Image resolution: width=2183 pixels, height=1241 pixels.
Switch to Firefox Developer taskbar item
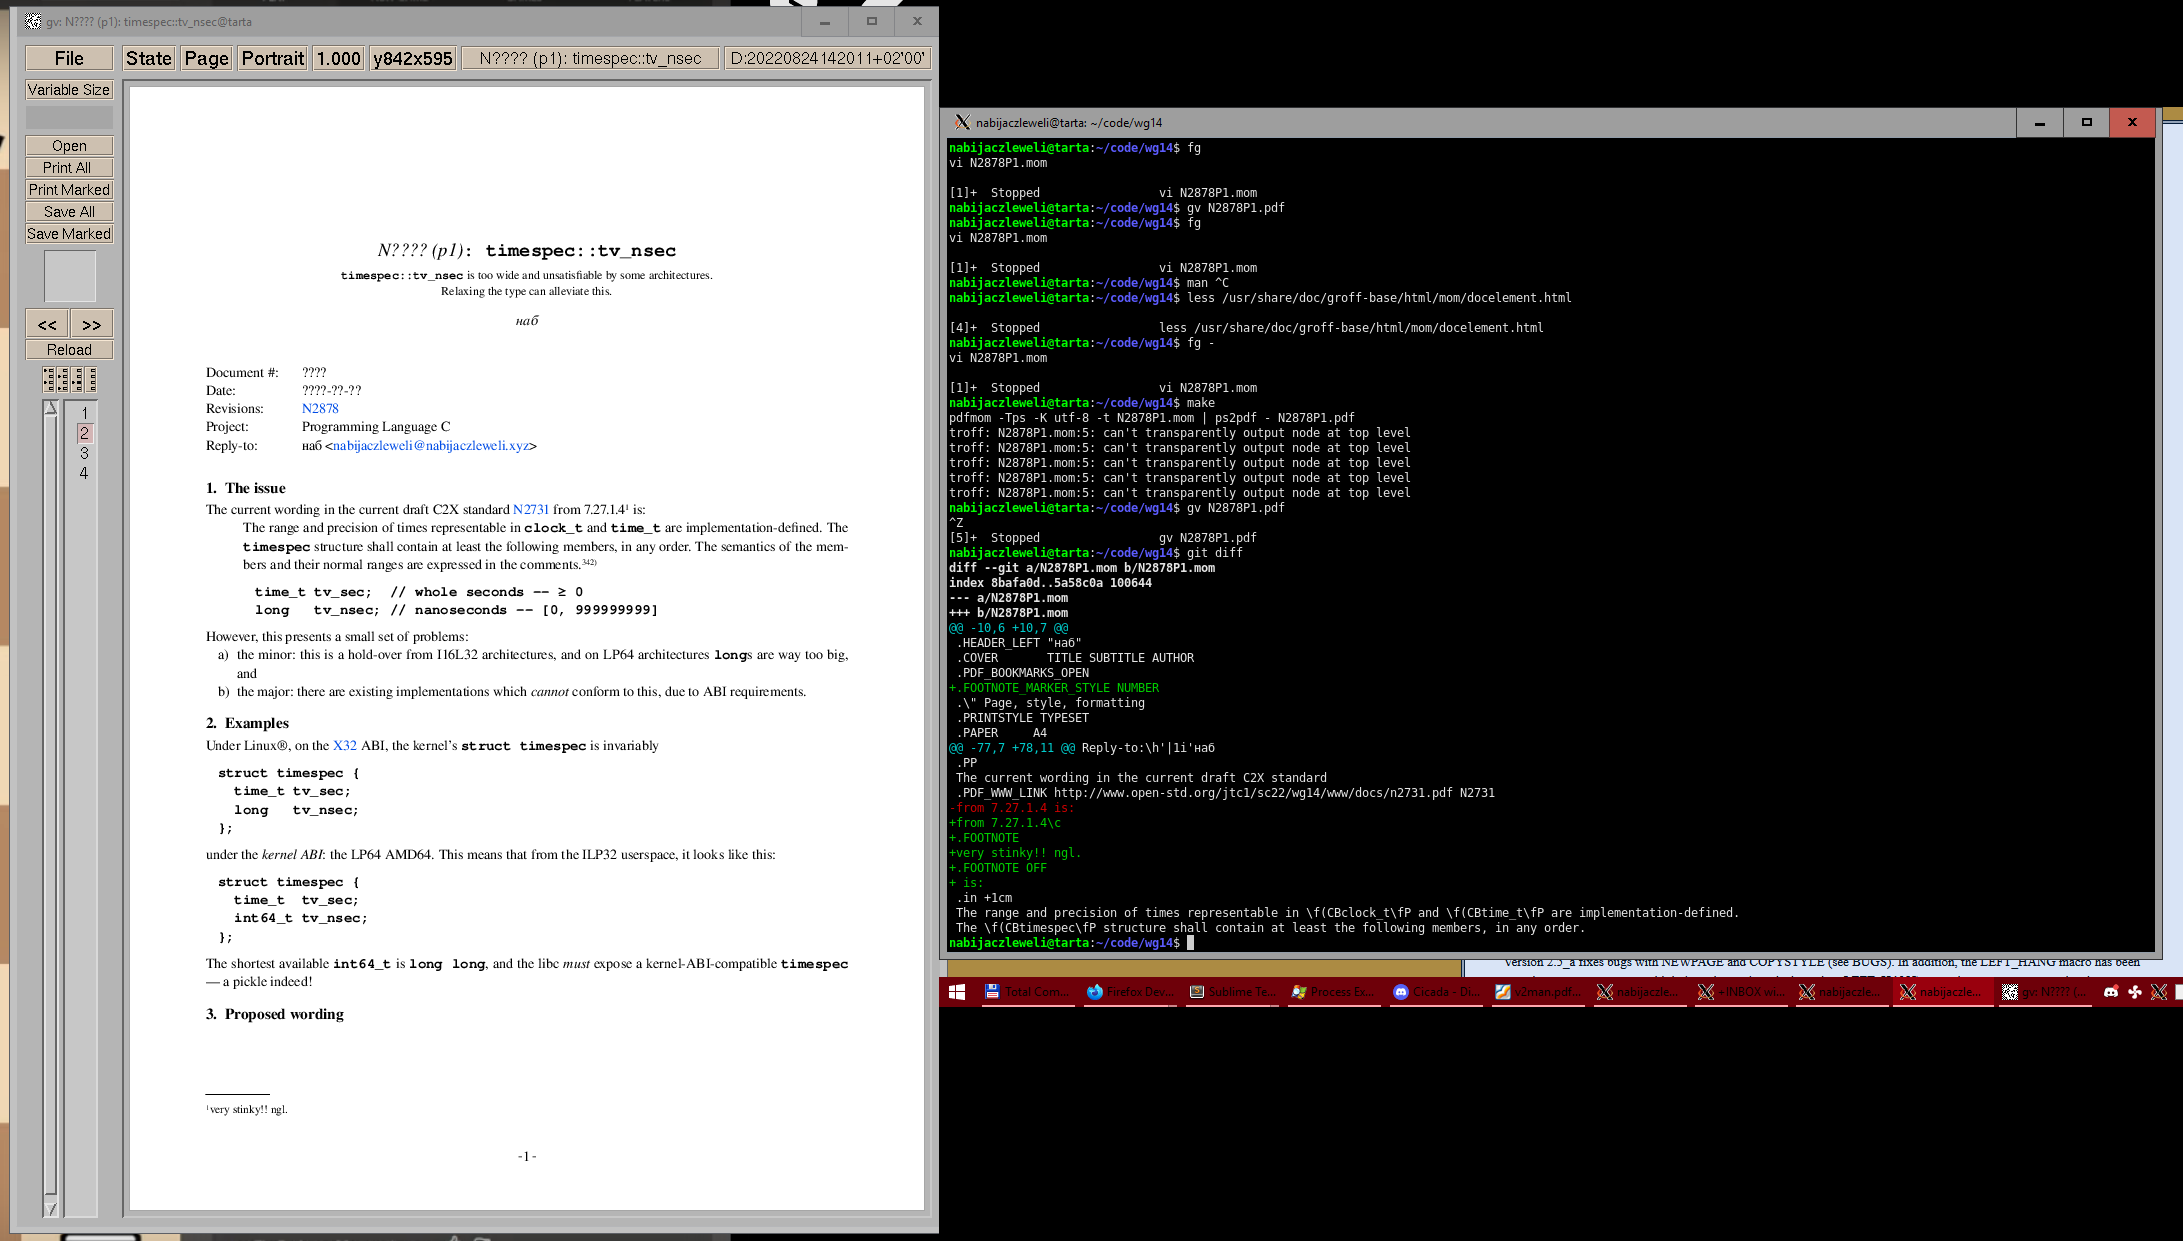click(1130, 992)
